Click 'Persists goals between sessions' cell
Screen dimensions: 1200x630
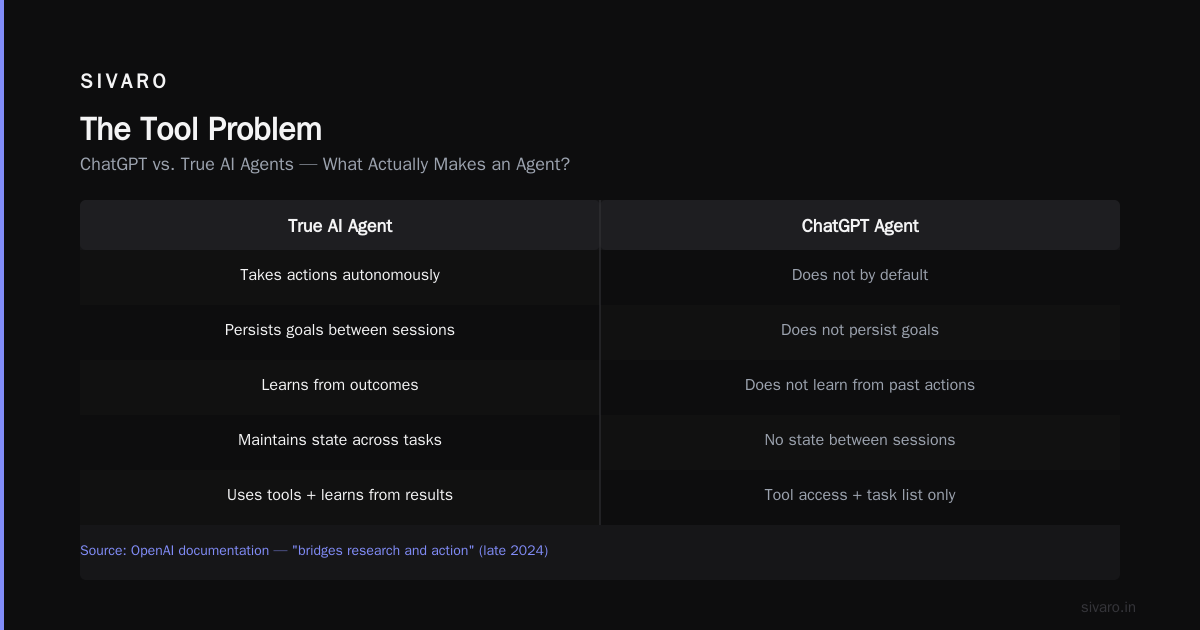pos(340,330)
